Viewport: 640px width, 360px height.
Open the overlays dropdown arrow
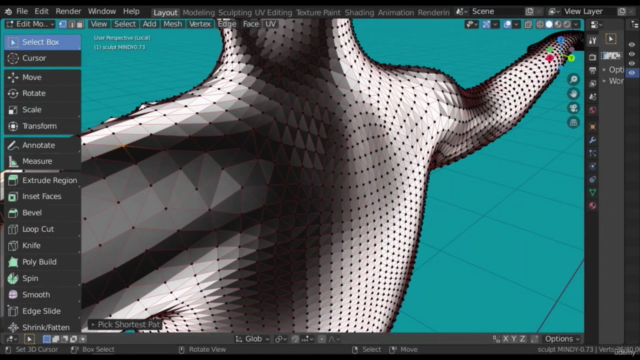[x=516, y=24]
